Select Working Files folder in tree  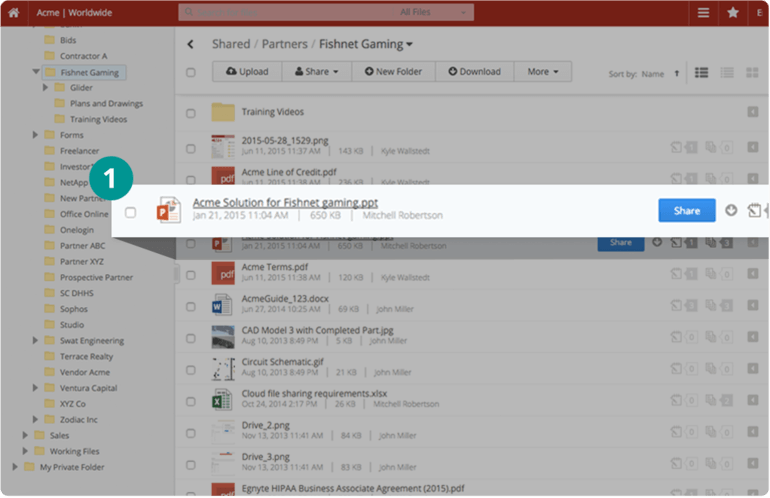point(74,451)
